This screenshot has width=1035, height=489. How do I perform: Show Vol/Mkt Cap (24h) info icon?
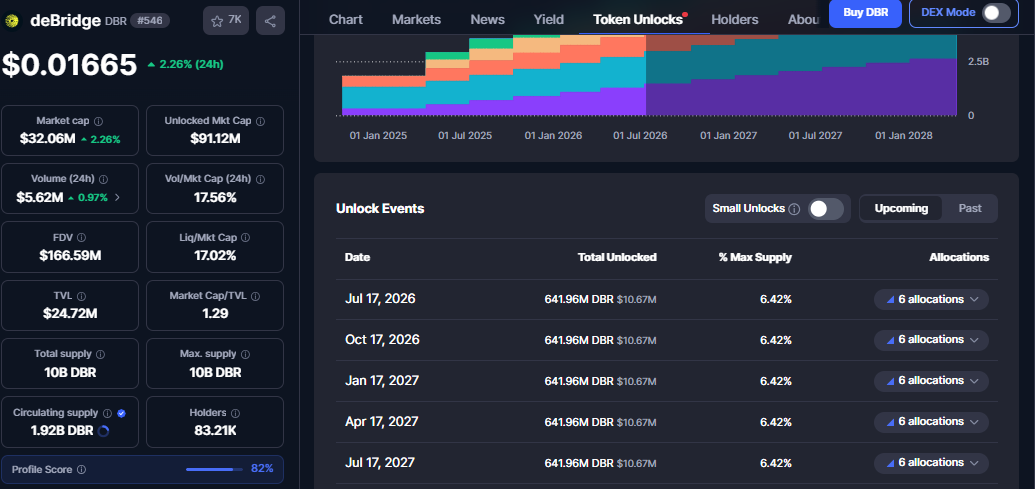click(x=260, y=179)
